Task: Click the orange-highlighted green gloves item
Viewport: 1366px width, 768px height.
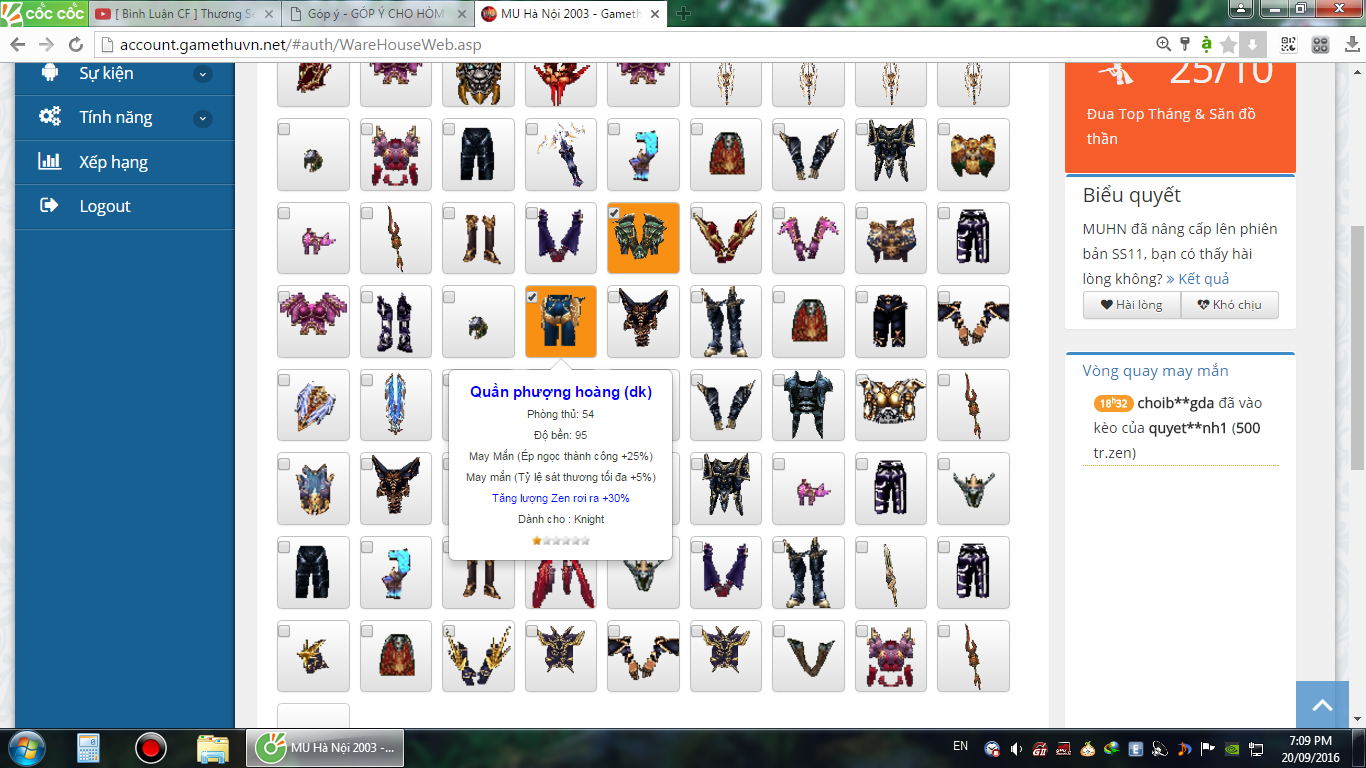Action: [x=643, y=238]
